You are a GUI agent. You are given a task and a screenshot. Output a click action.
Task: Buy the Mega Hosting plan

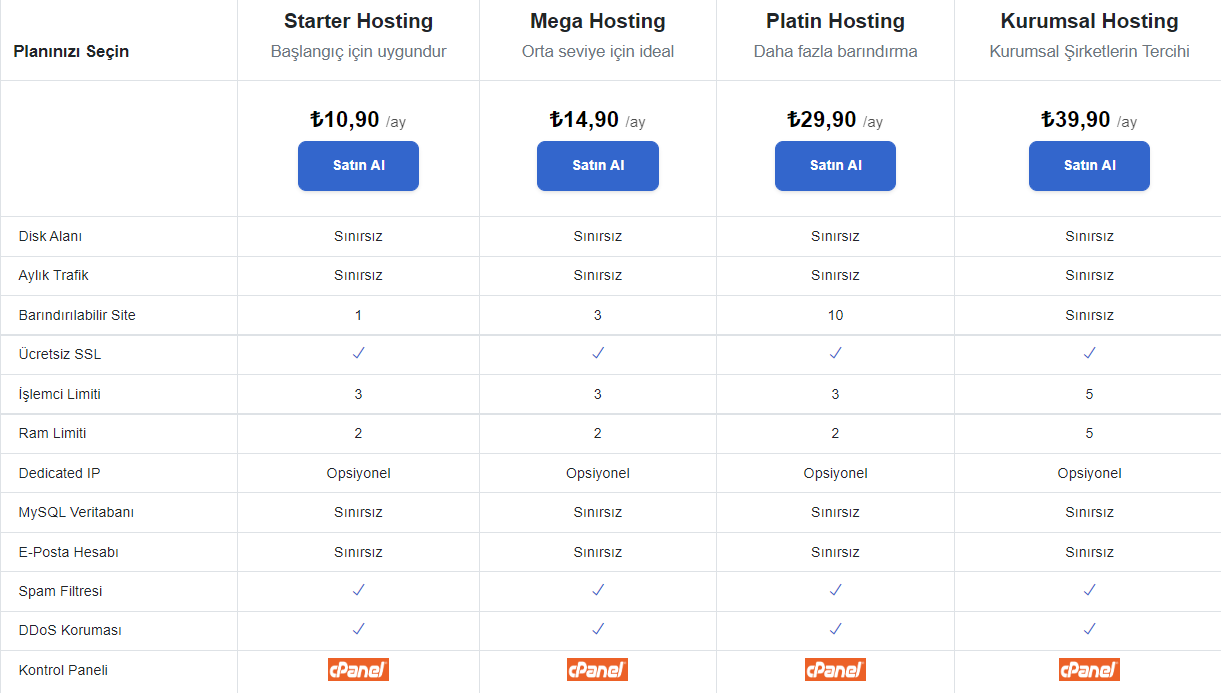[x=597, y=166]
